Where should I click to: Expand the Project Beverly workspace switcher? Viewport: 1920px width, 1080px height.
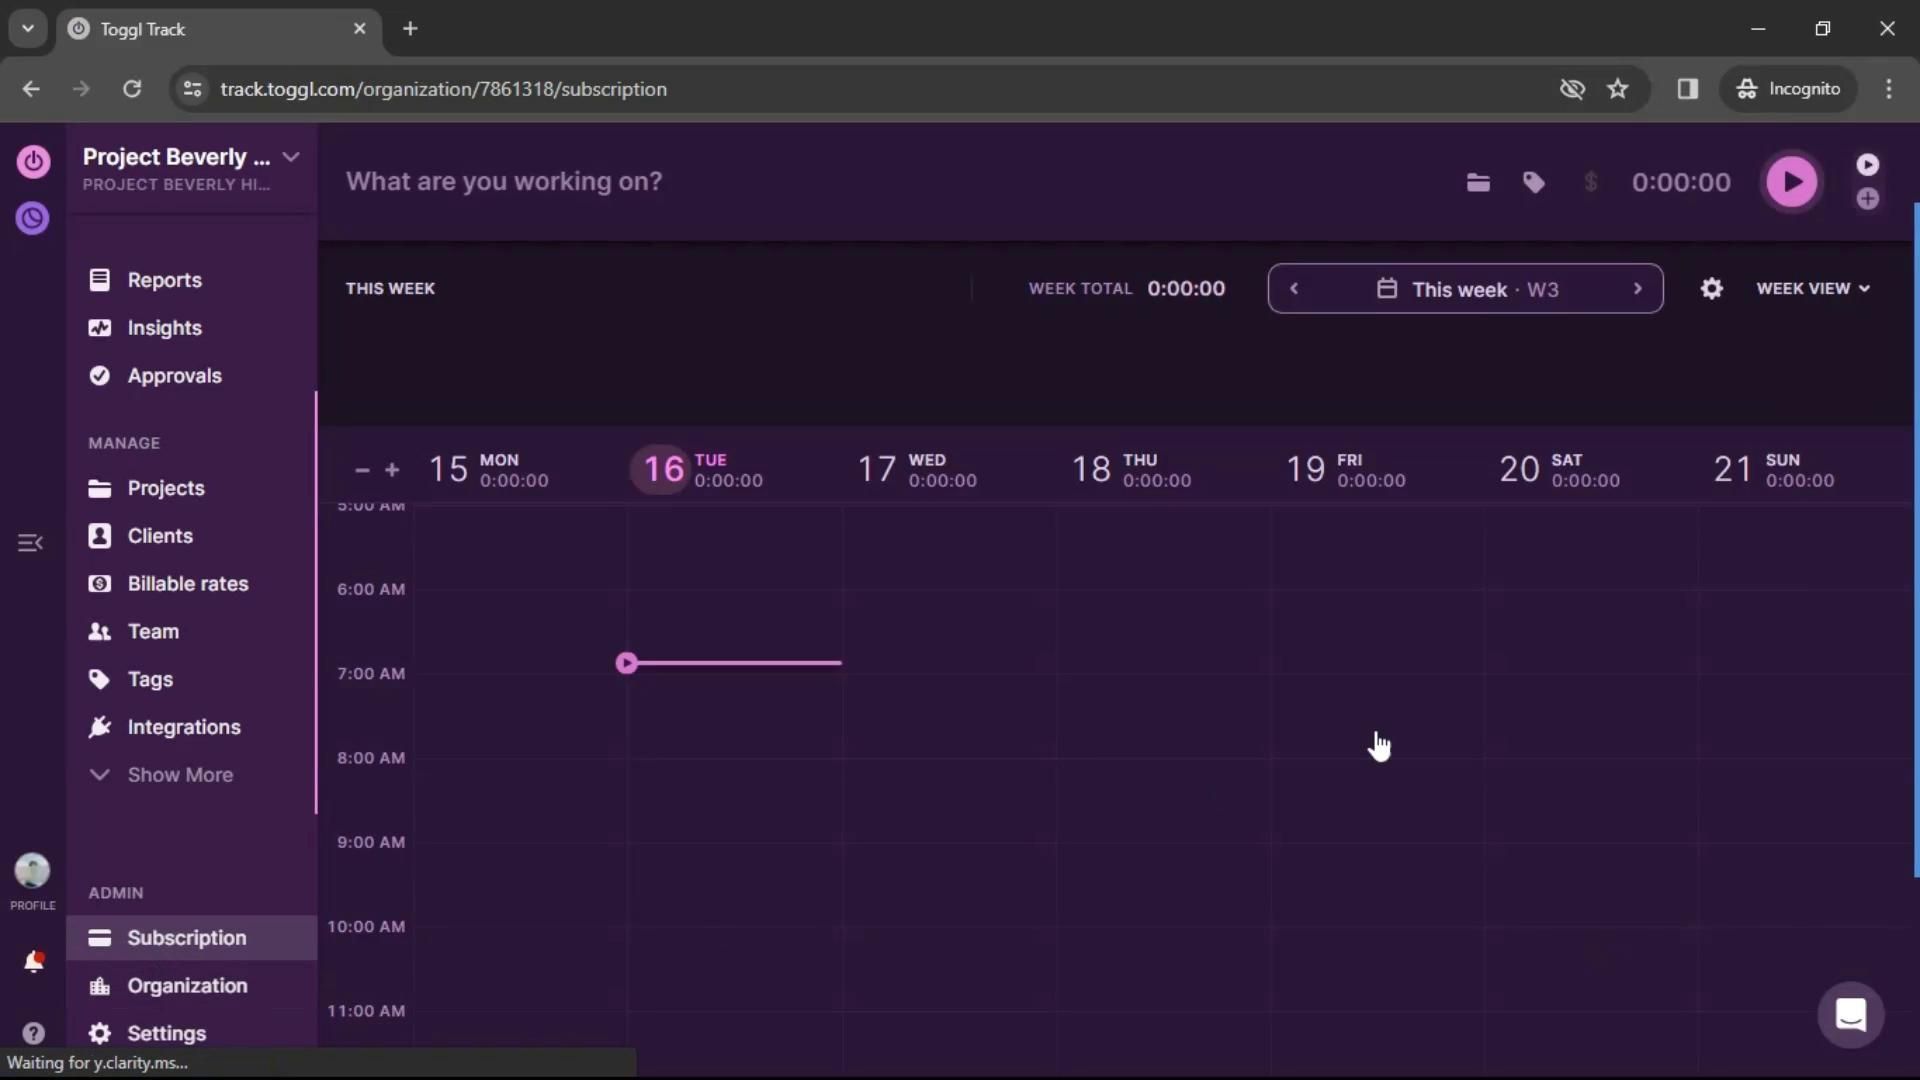click(x=291, y=157)
